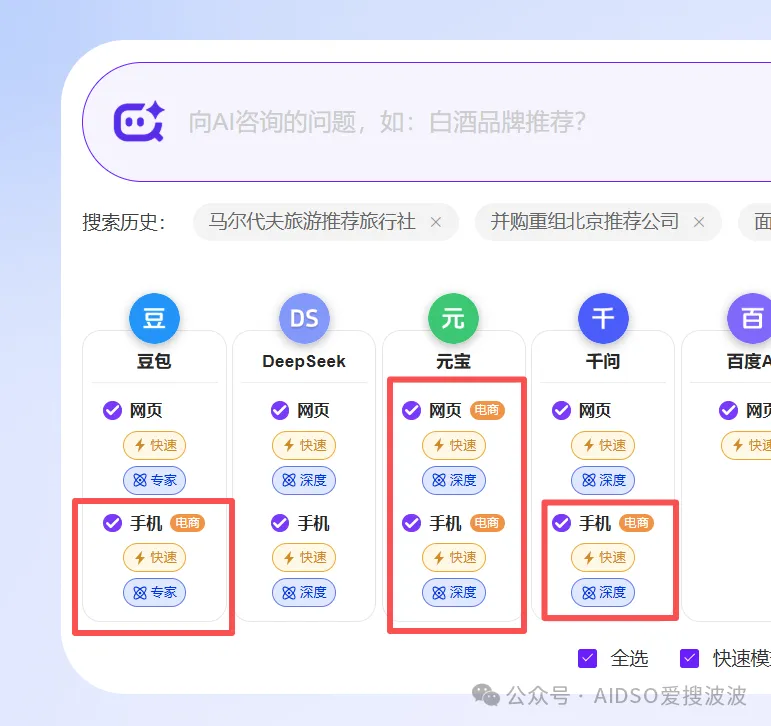Uncheck 手机 under 豆包
771x726 pixels.
coord(113,522)
